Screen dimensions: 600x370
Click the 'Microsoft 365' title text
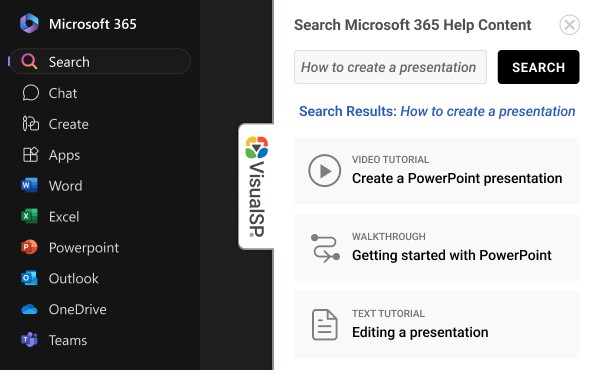[93, 24]
